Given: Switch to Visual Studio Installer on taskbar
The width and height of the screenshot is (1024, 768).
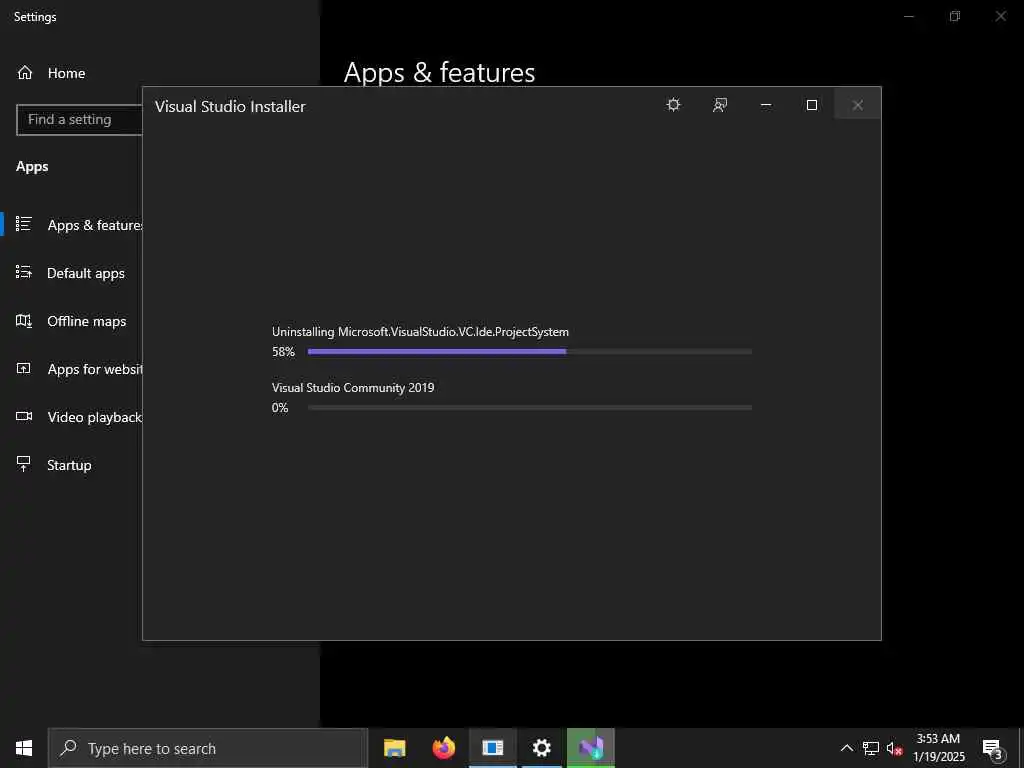Looking at the screenshot, I should click(x=590, y=748).
